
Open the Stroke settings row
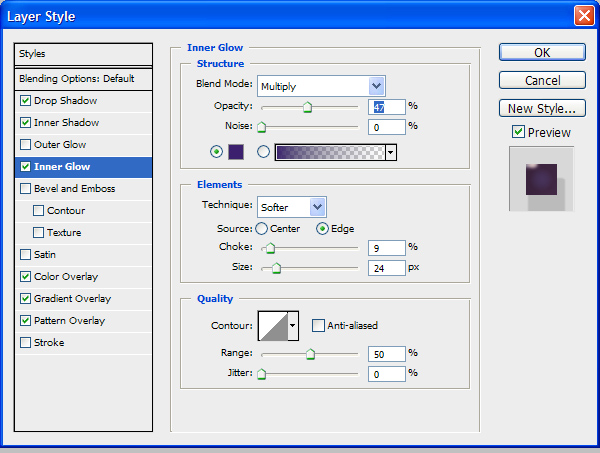point(83,343)
